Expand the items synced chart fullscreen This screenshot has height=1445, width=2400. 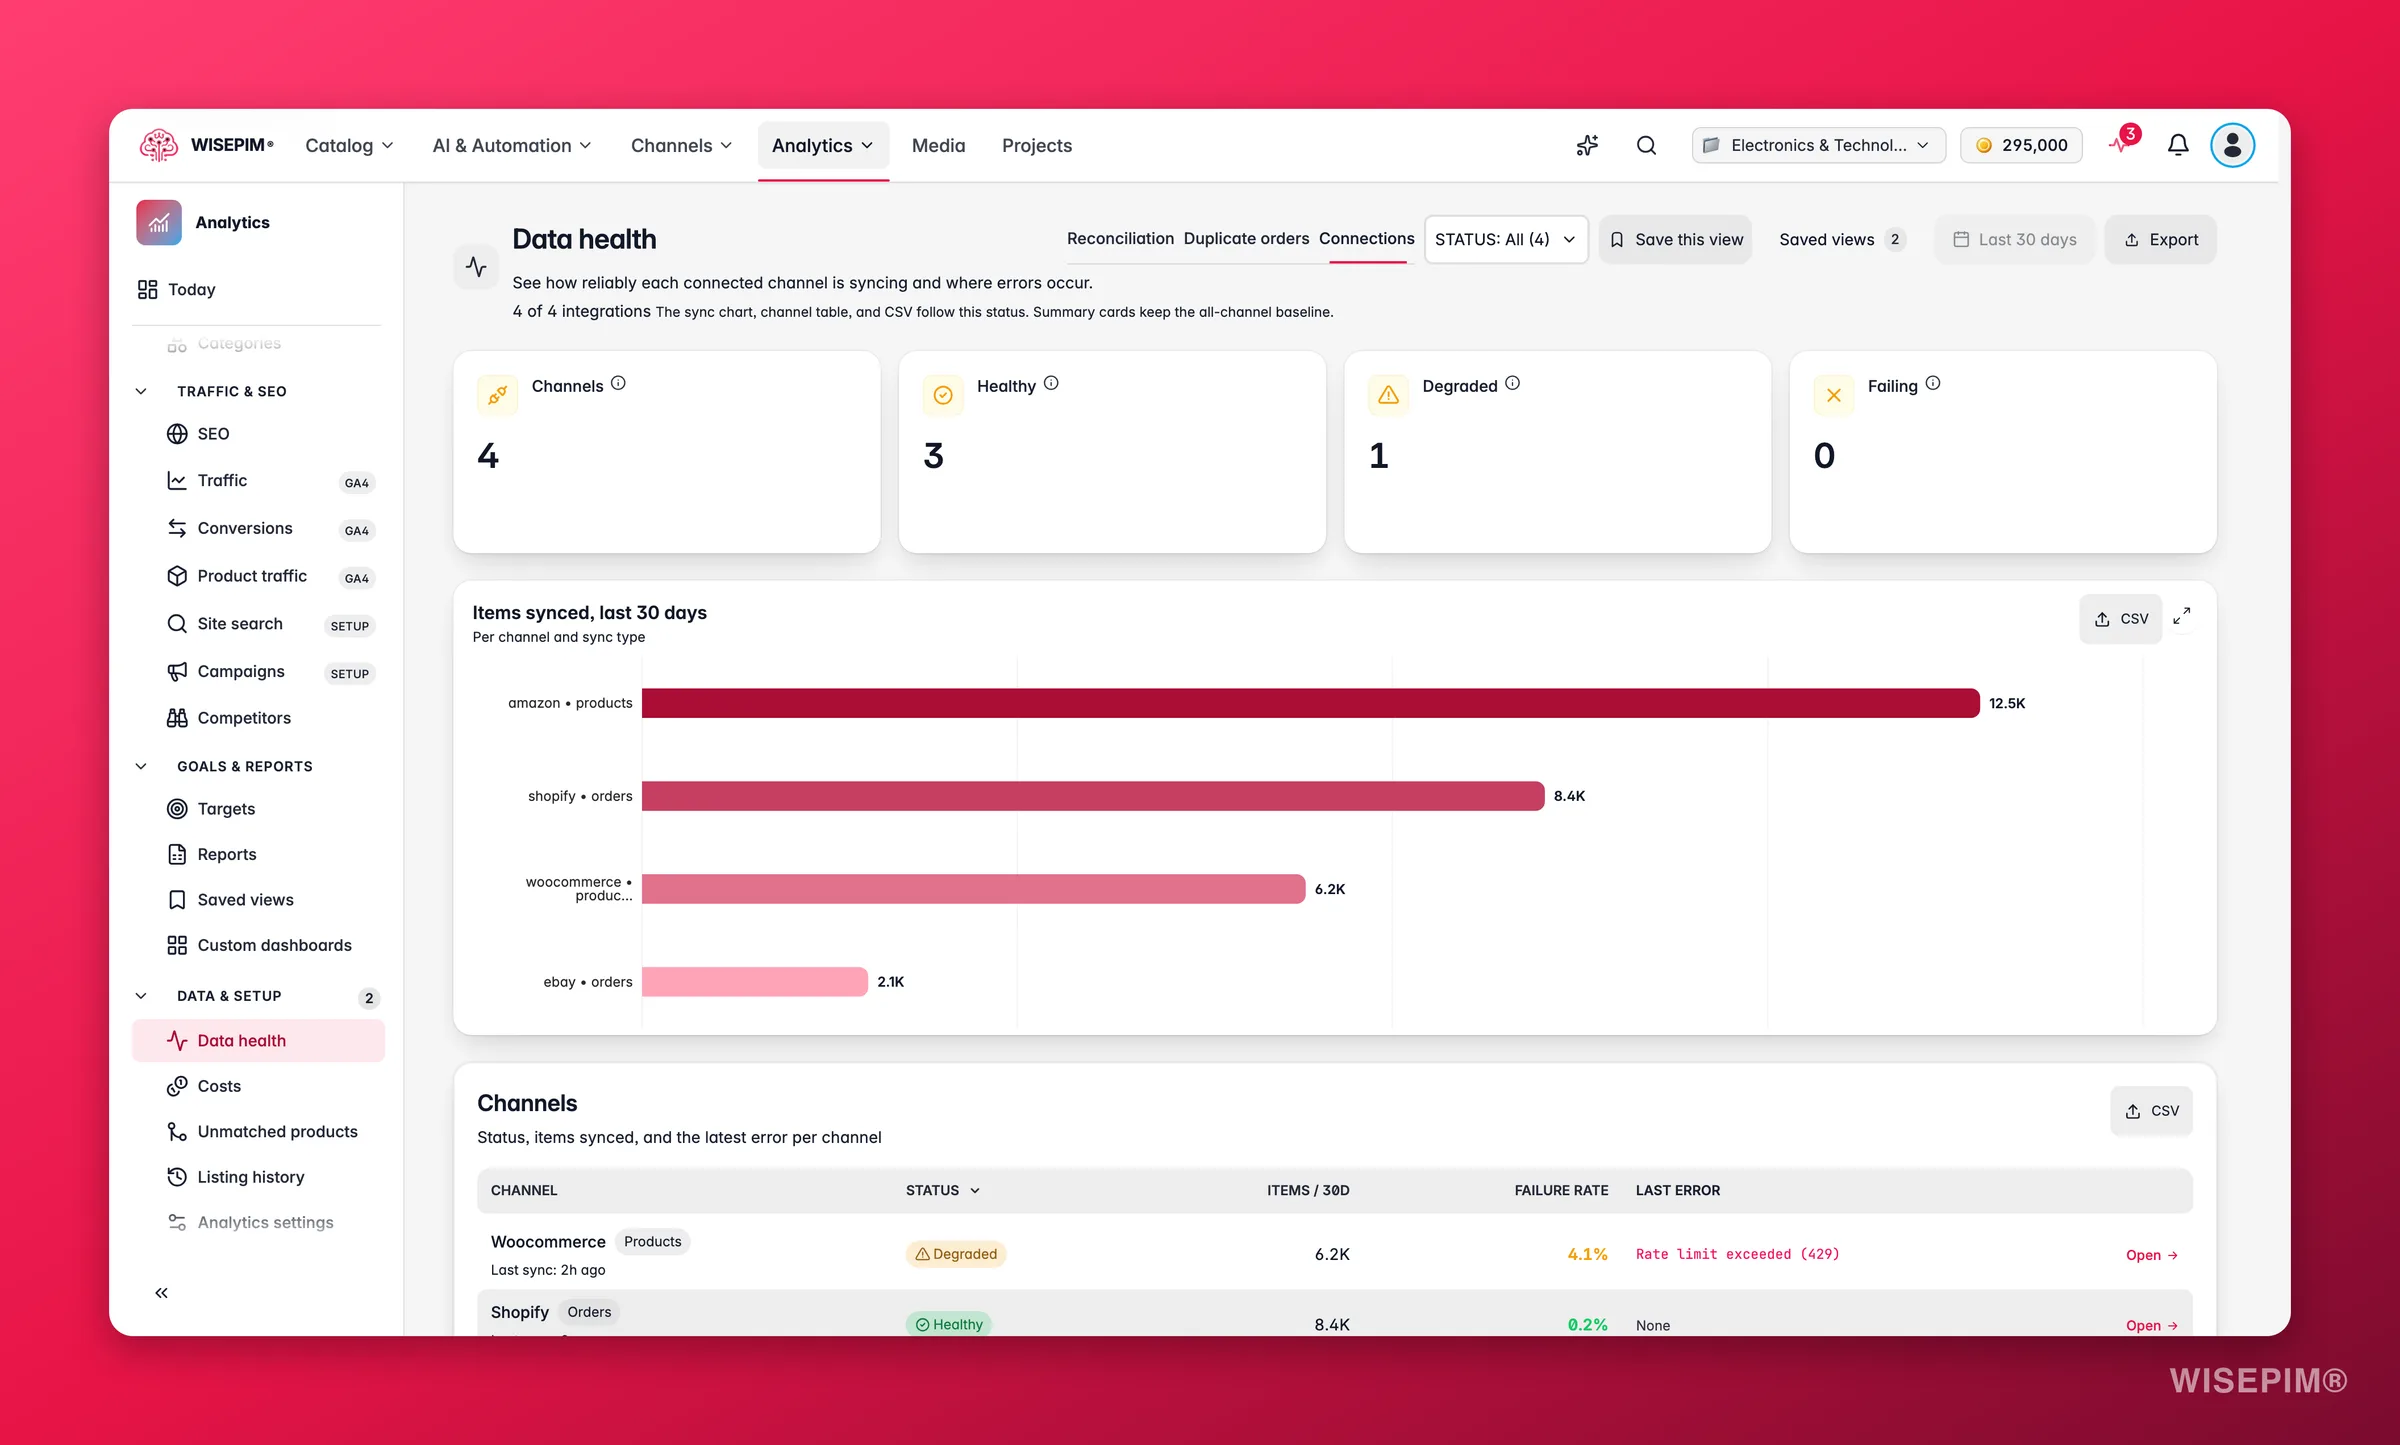click(x=2182, y=616)
